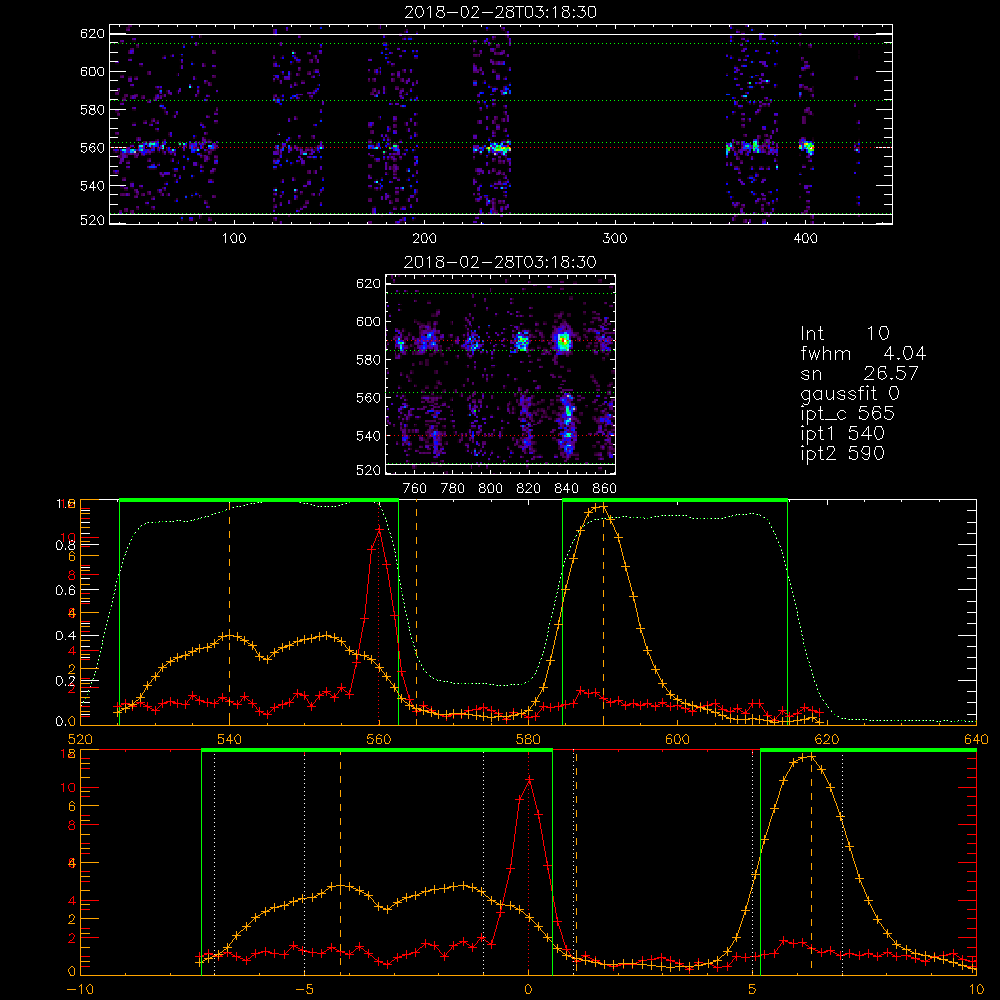
Task: Click the dashed orange line near -4 in the bottom plot
Action: [340, 862]
